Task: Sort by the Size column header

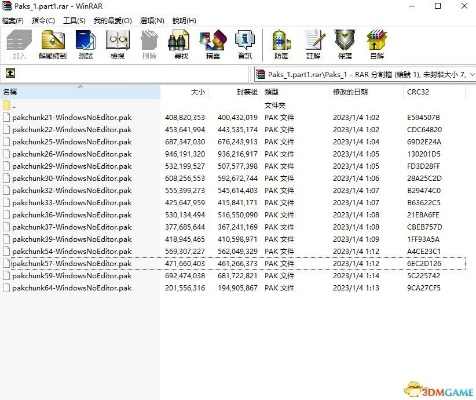Action: [184, 92]
